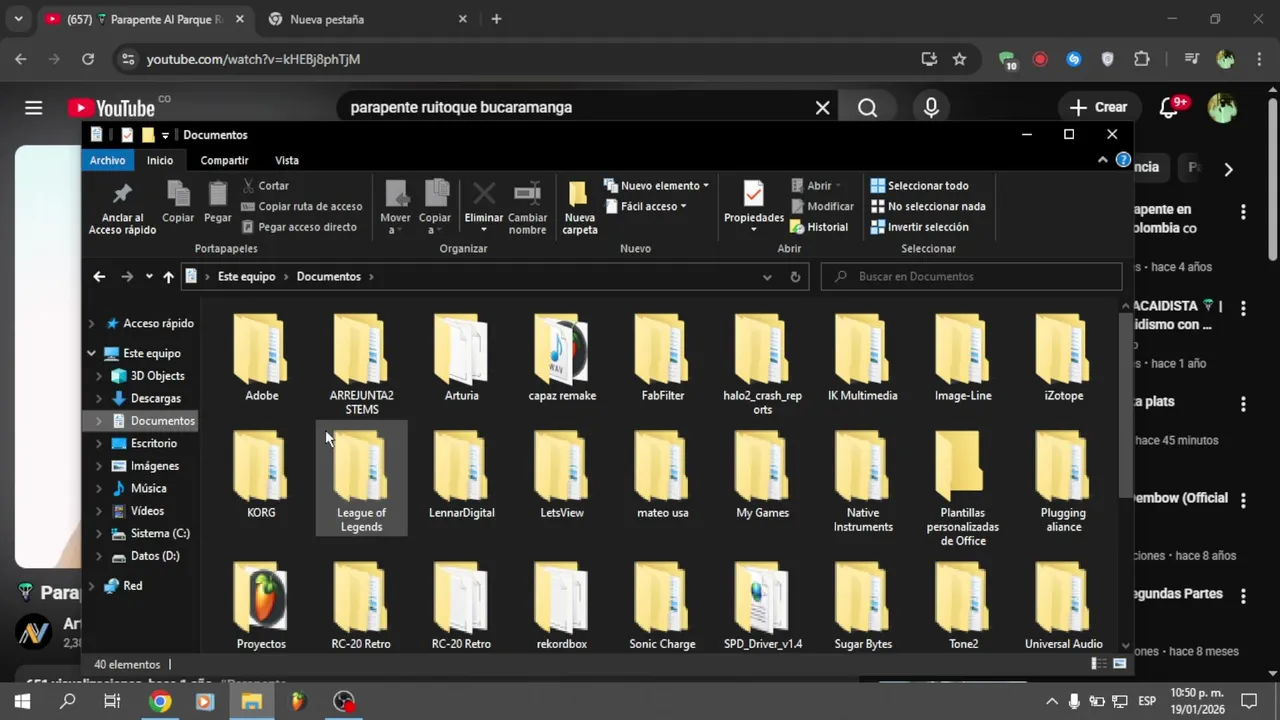Collapse Este equipo tree node
Image resolution: width=1280 pixels, height=720 pixels.
pos(91,353)
